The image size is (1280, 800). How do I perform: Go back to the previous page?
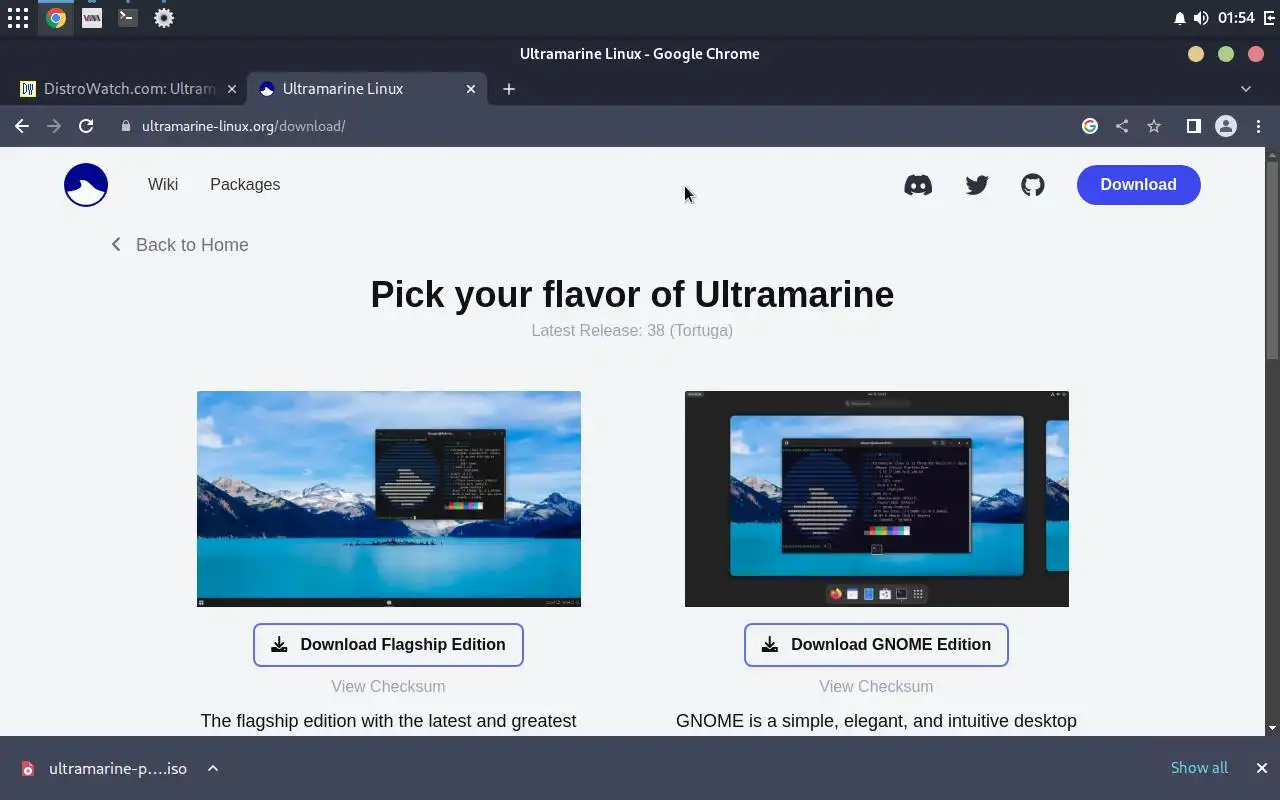pyautogui.click(x=22, y=126)
